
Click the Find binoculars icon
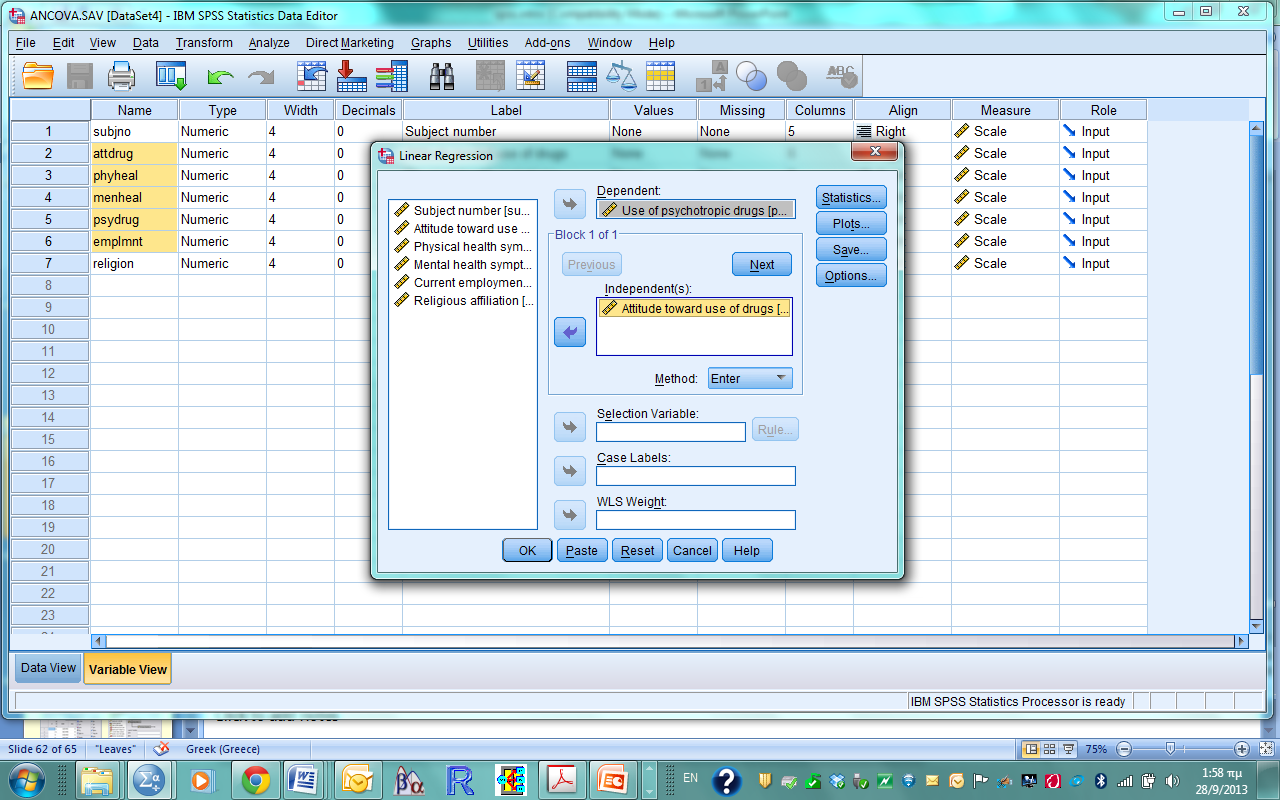pos(442,76)
